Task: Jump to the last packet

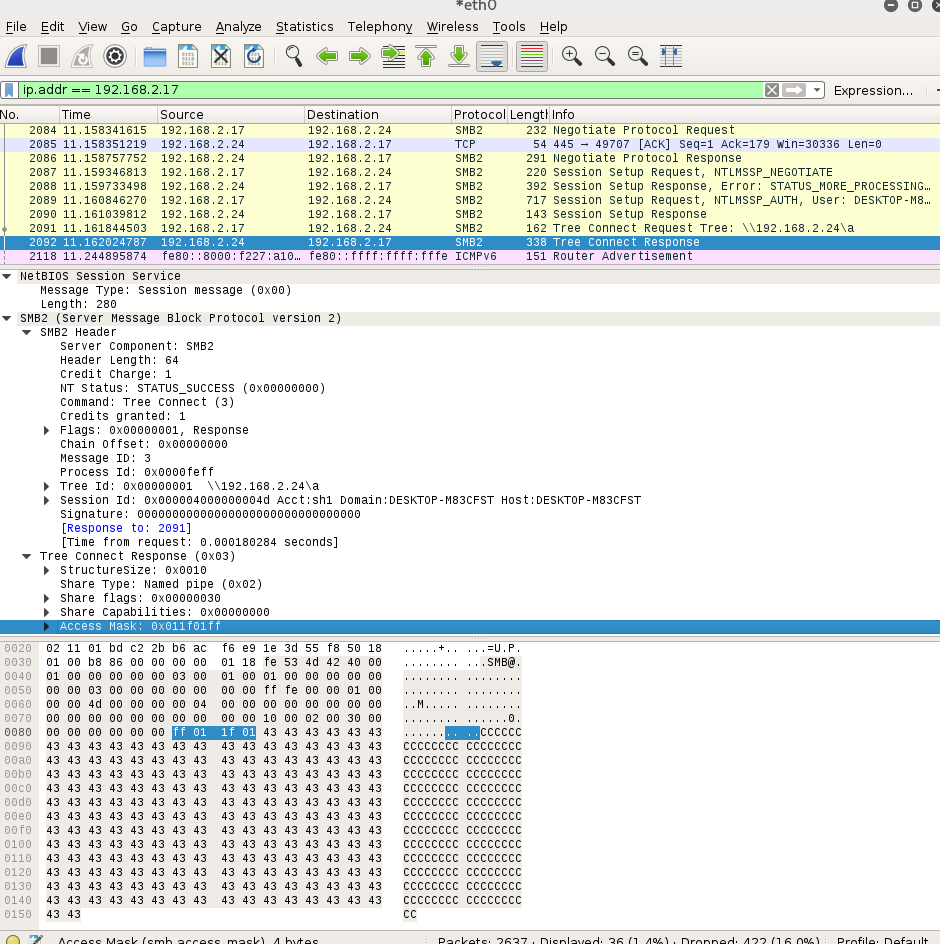Action: 459,56
